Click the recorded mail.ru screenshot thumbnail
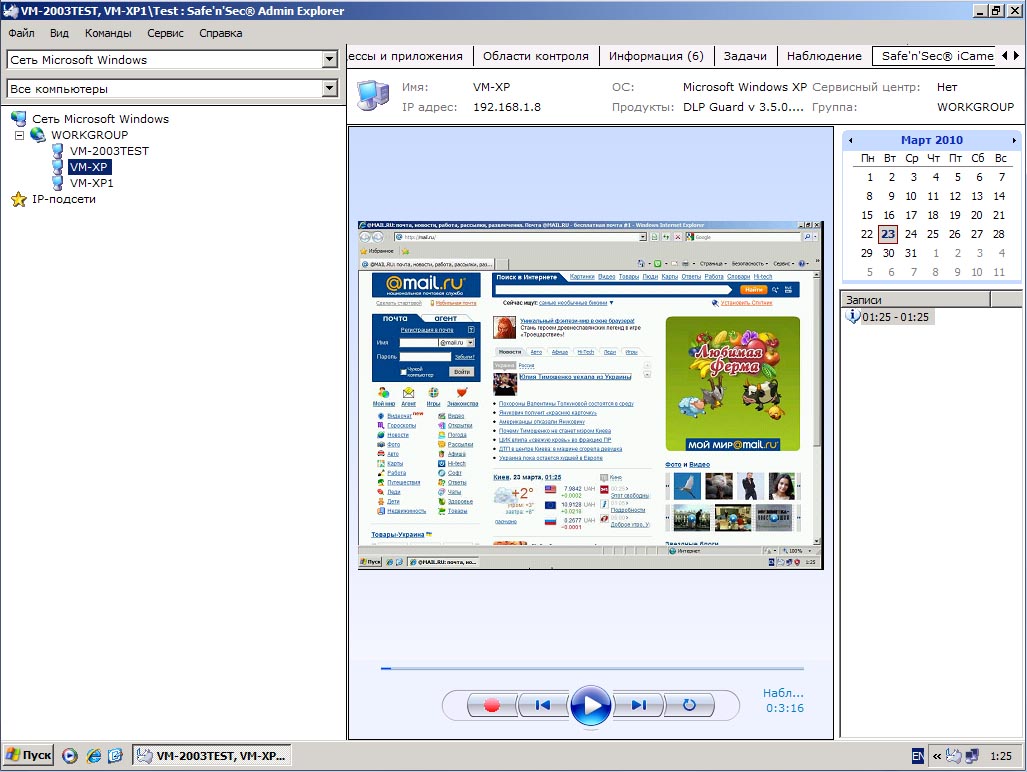The width and height of the screenshot is (1027, 772). point(590,395)
